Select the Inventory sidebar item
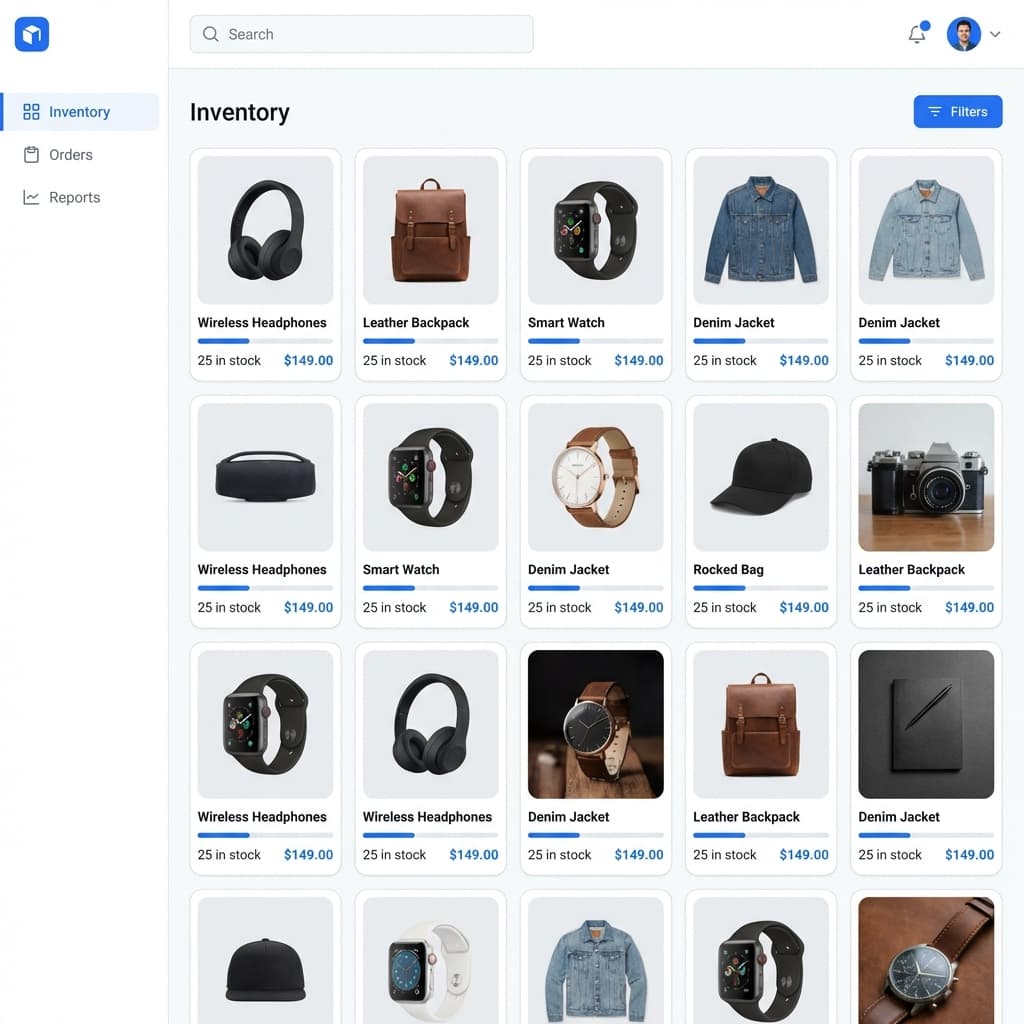 [80, 112]
